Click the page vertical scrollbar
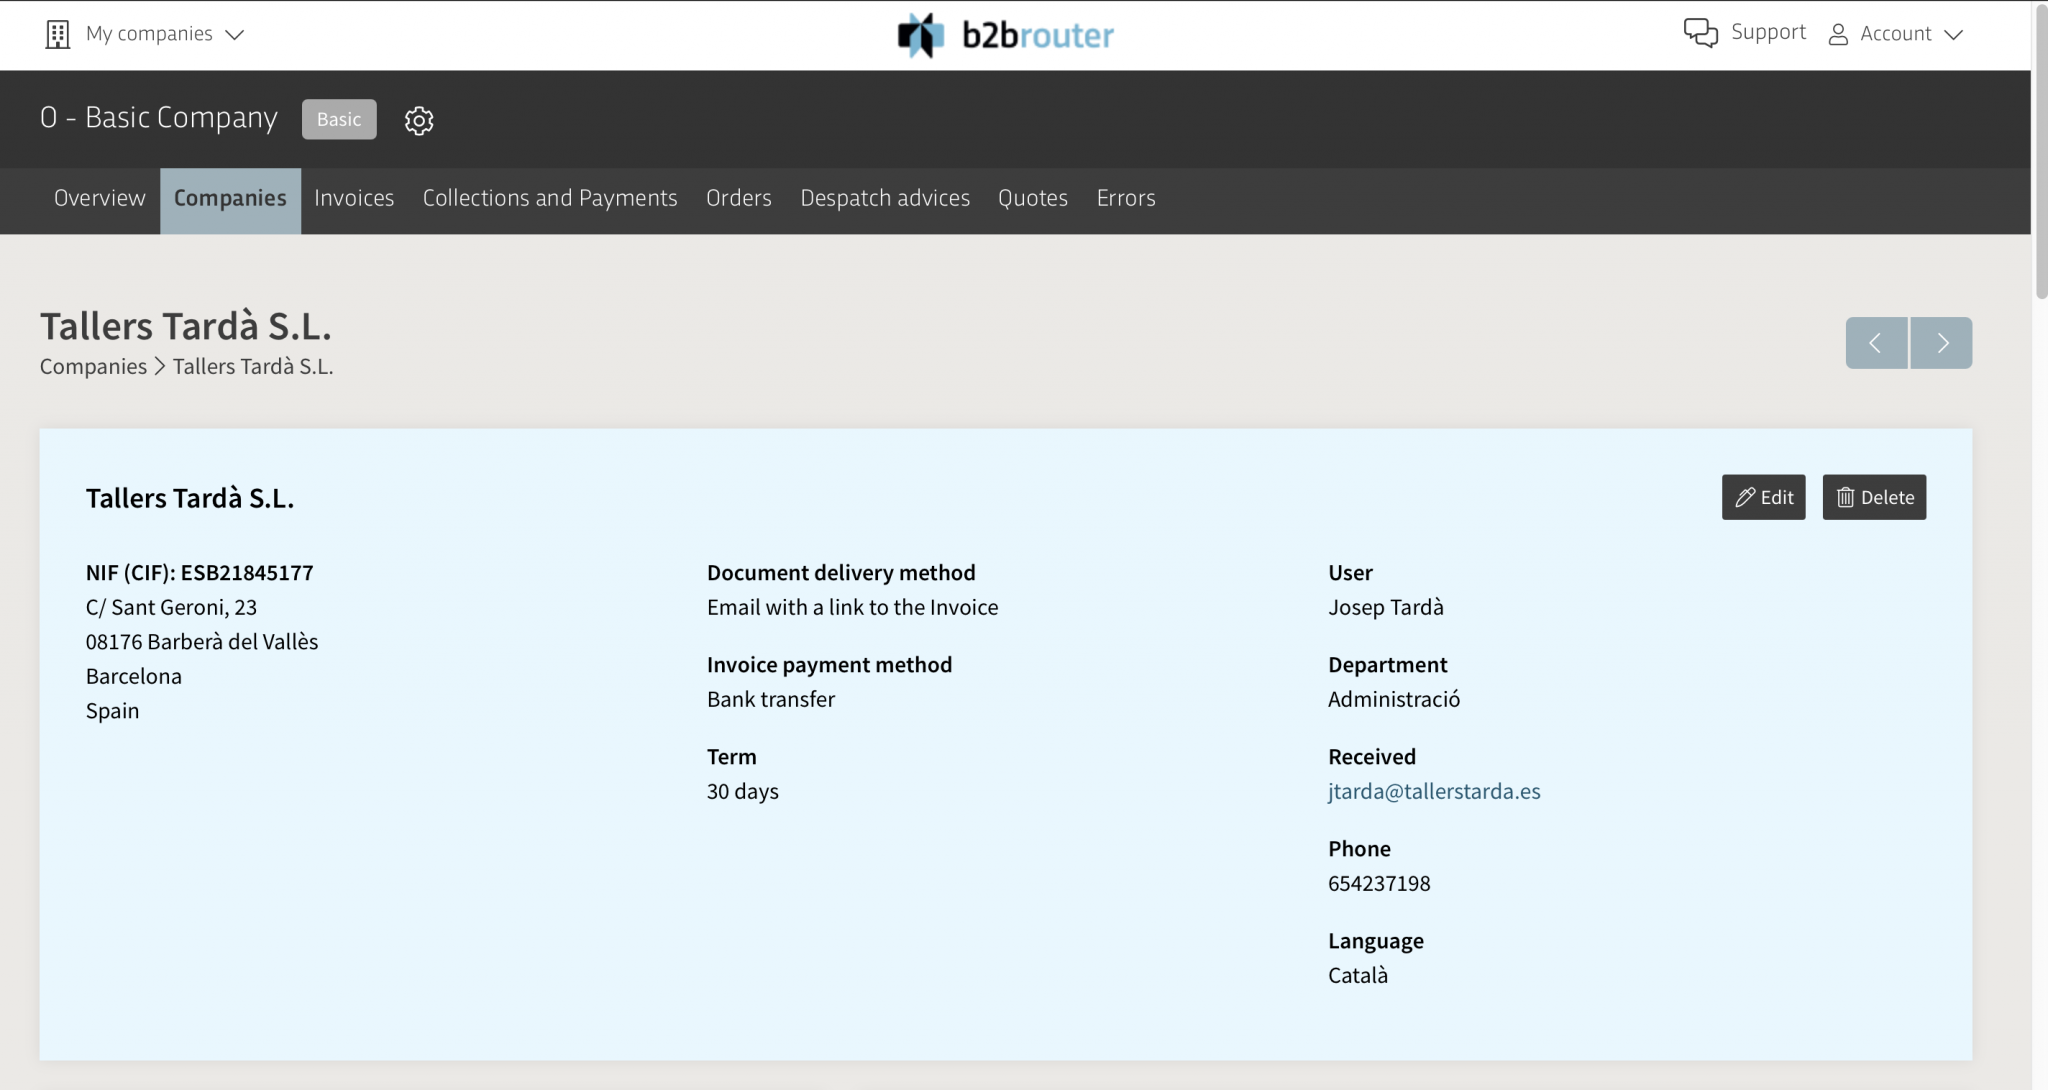This screenshot has width=2048, height=1090. click(x=2040, y=150)
